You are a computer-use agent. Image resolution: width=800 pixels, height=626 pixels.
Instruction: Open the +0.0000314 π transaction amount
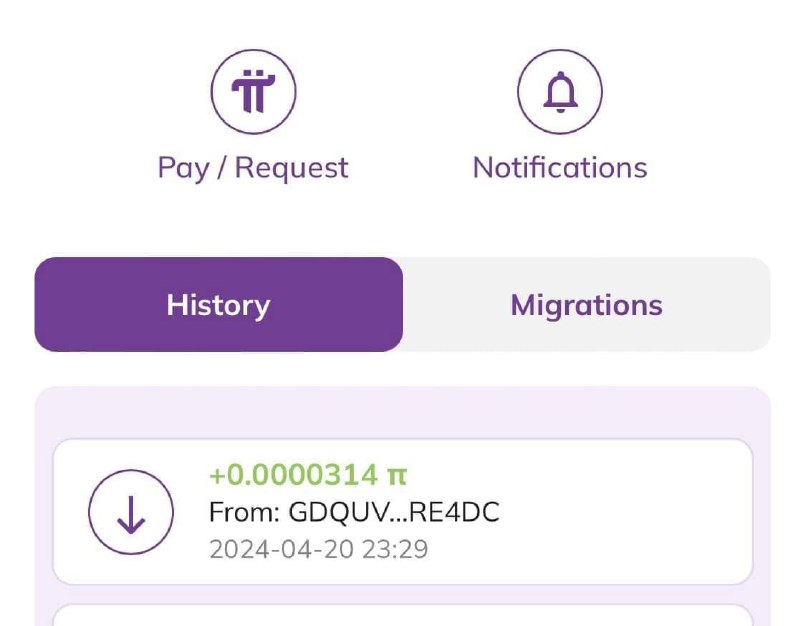[x=308, y=474]
